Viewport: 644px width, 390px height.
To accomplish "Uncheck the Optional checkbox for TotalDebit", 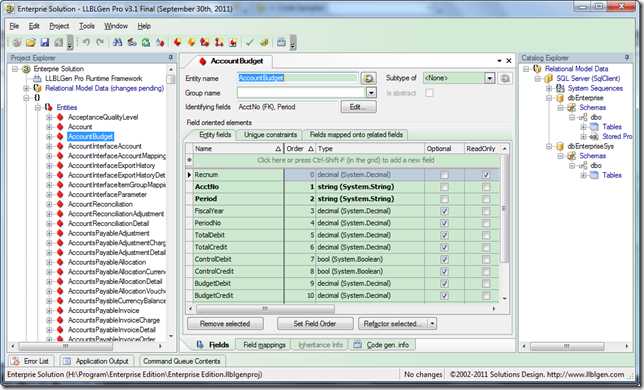I will tap(444, 236).
